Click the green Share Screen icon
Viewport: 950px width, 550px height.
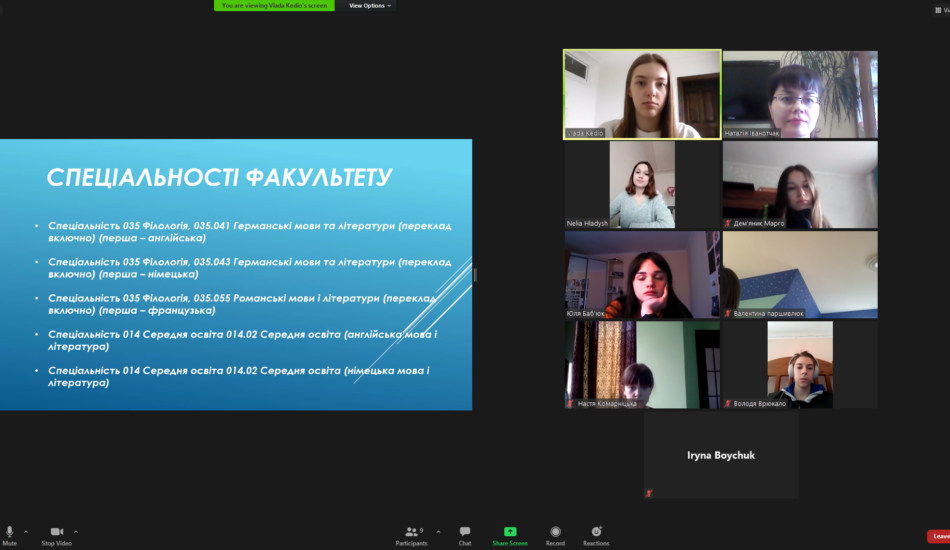[x=510, y=532]
